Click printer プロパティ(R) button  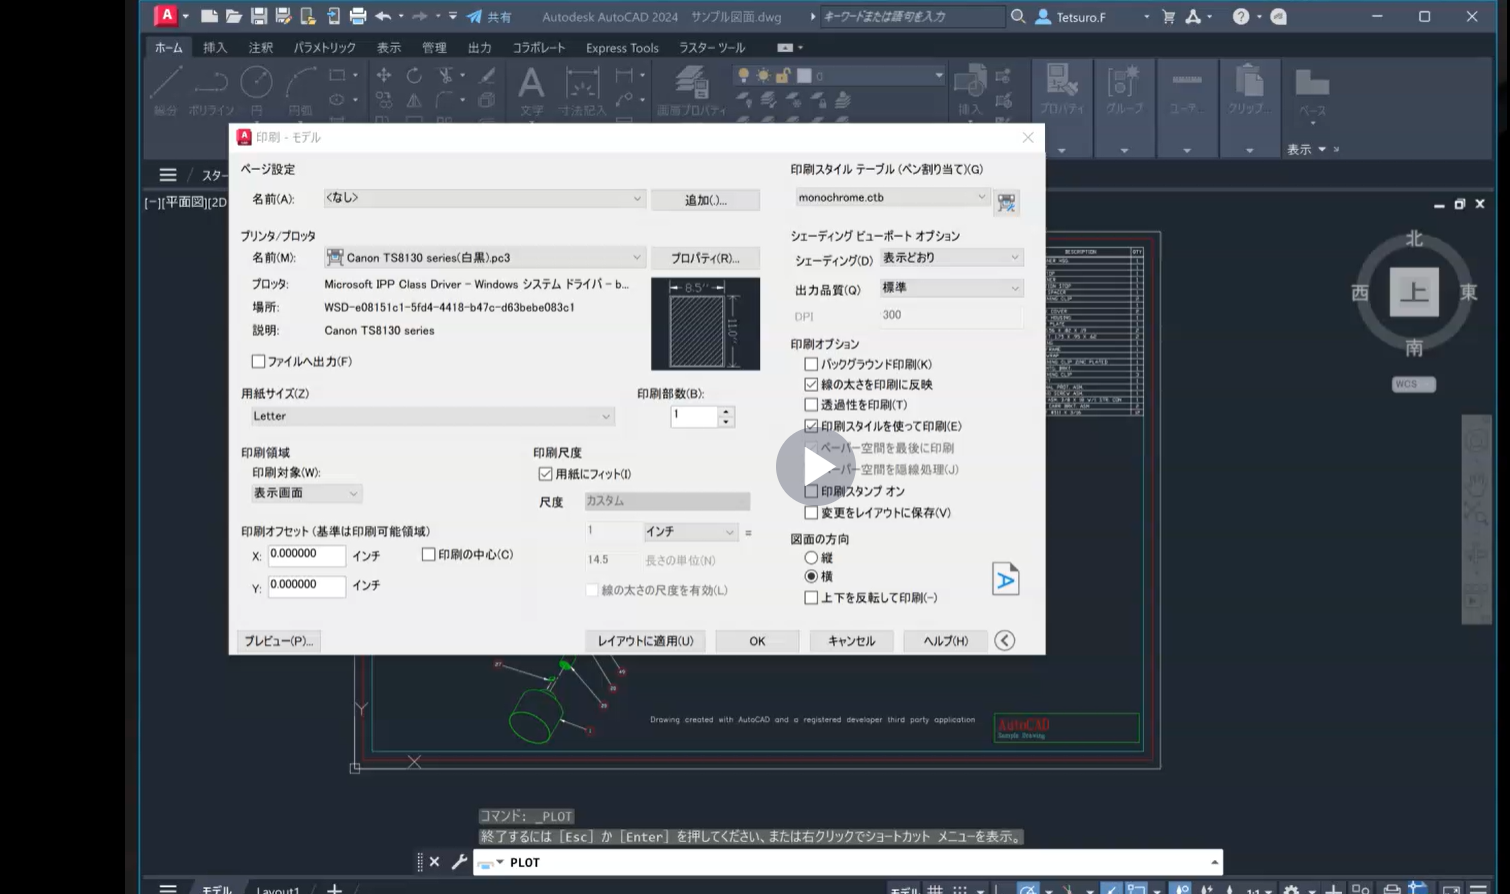[x=705, y=258]
